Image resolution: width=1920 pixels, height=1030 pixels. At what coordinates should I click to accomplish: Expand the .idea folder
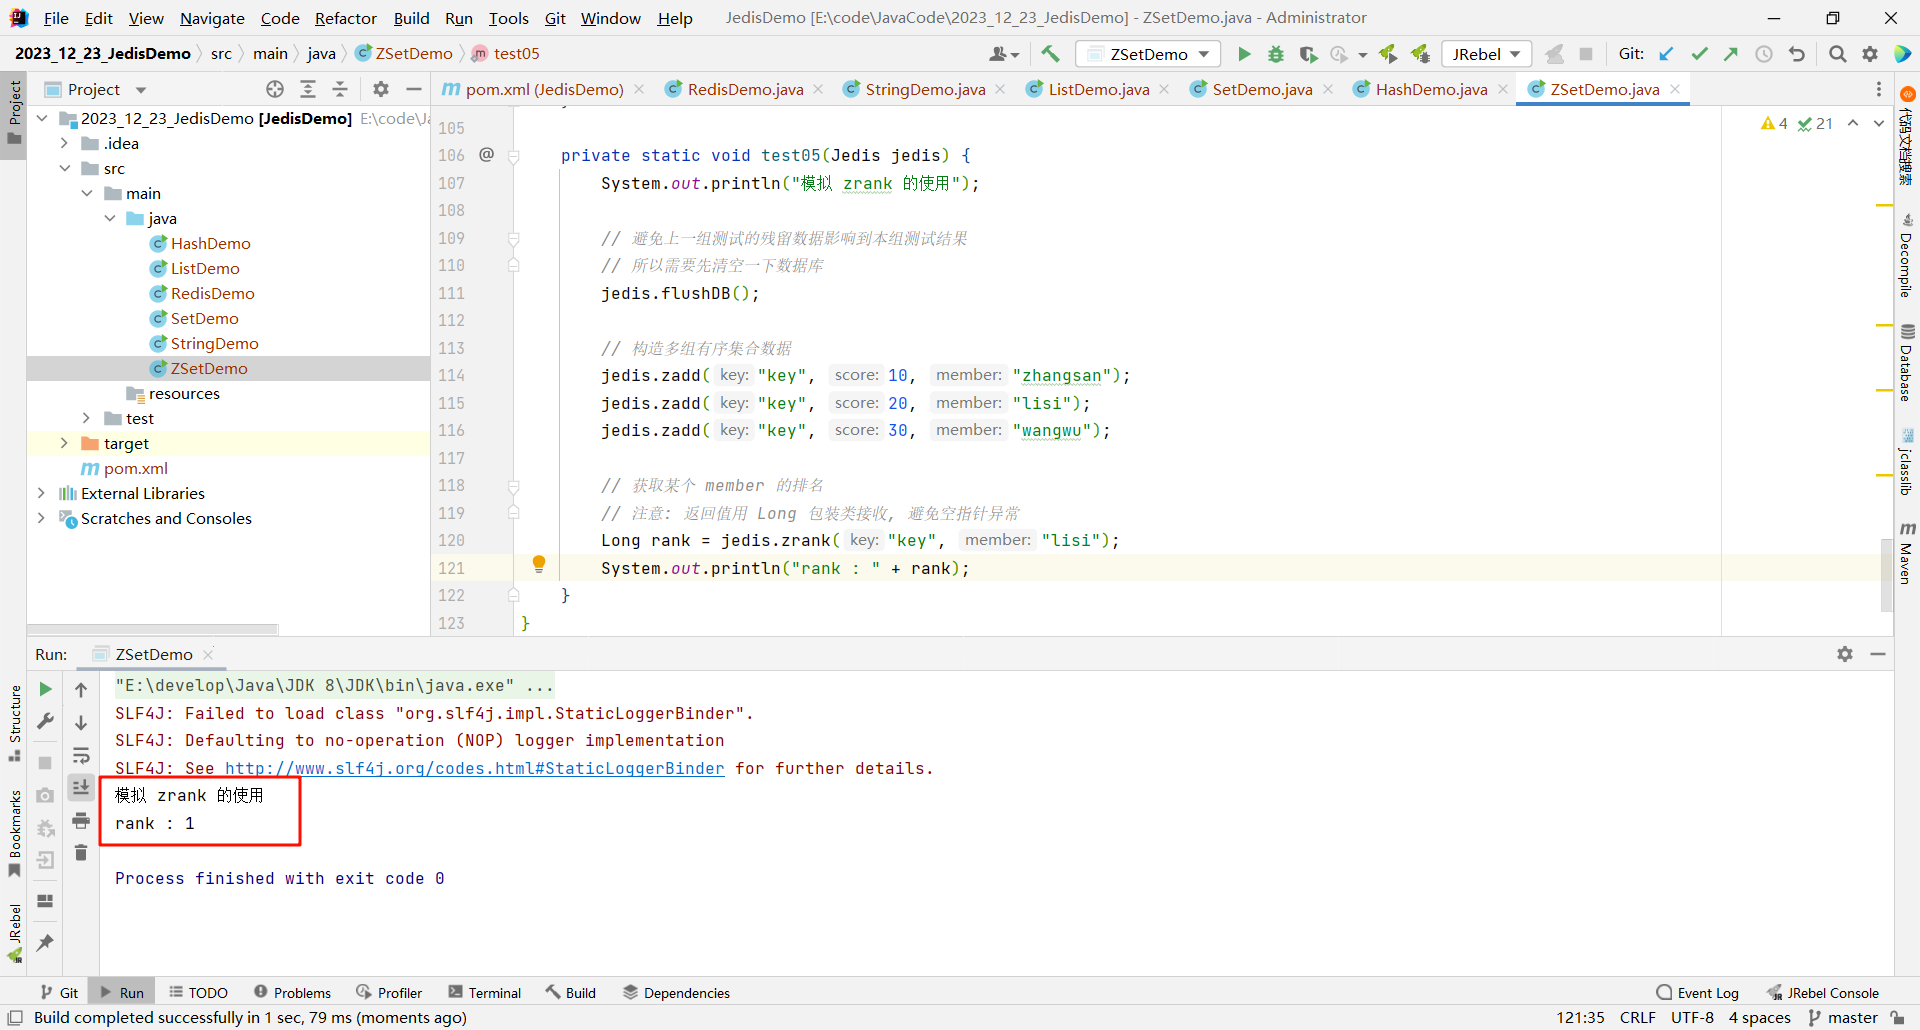tap(65, 143)
